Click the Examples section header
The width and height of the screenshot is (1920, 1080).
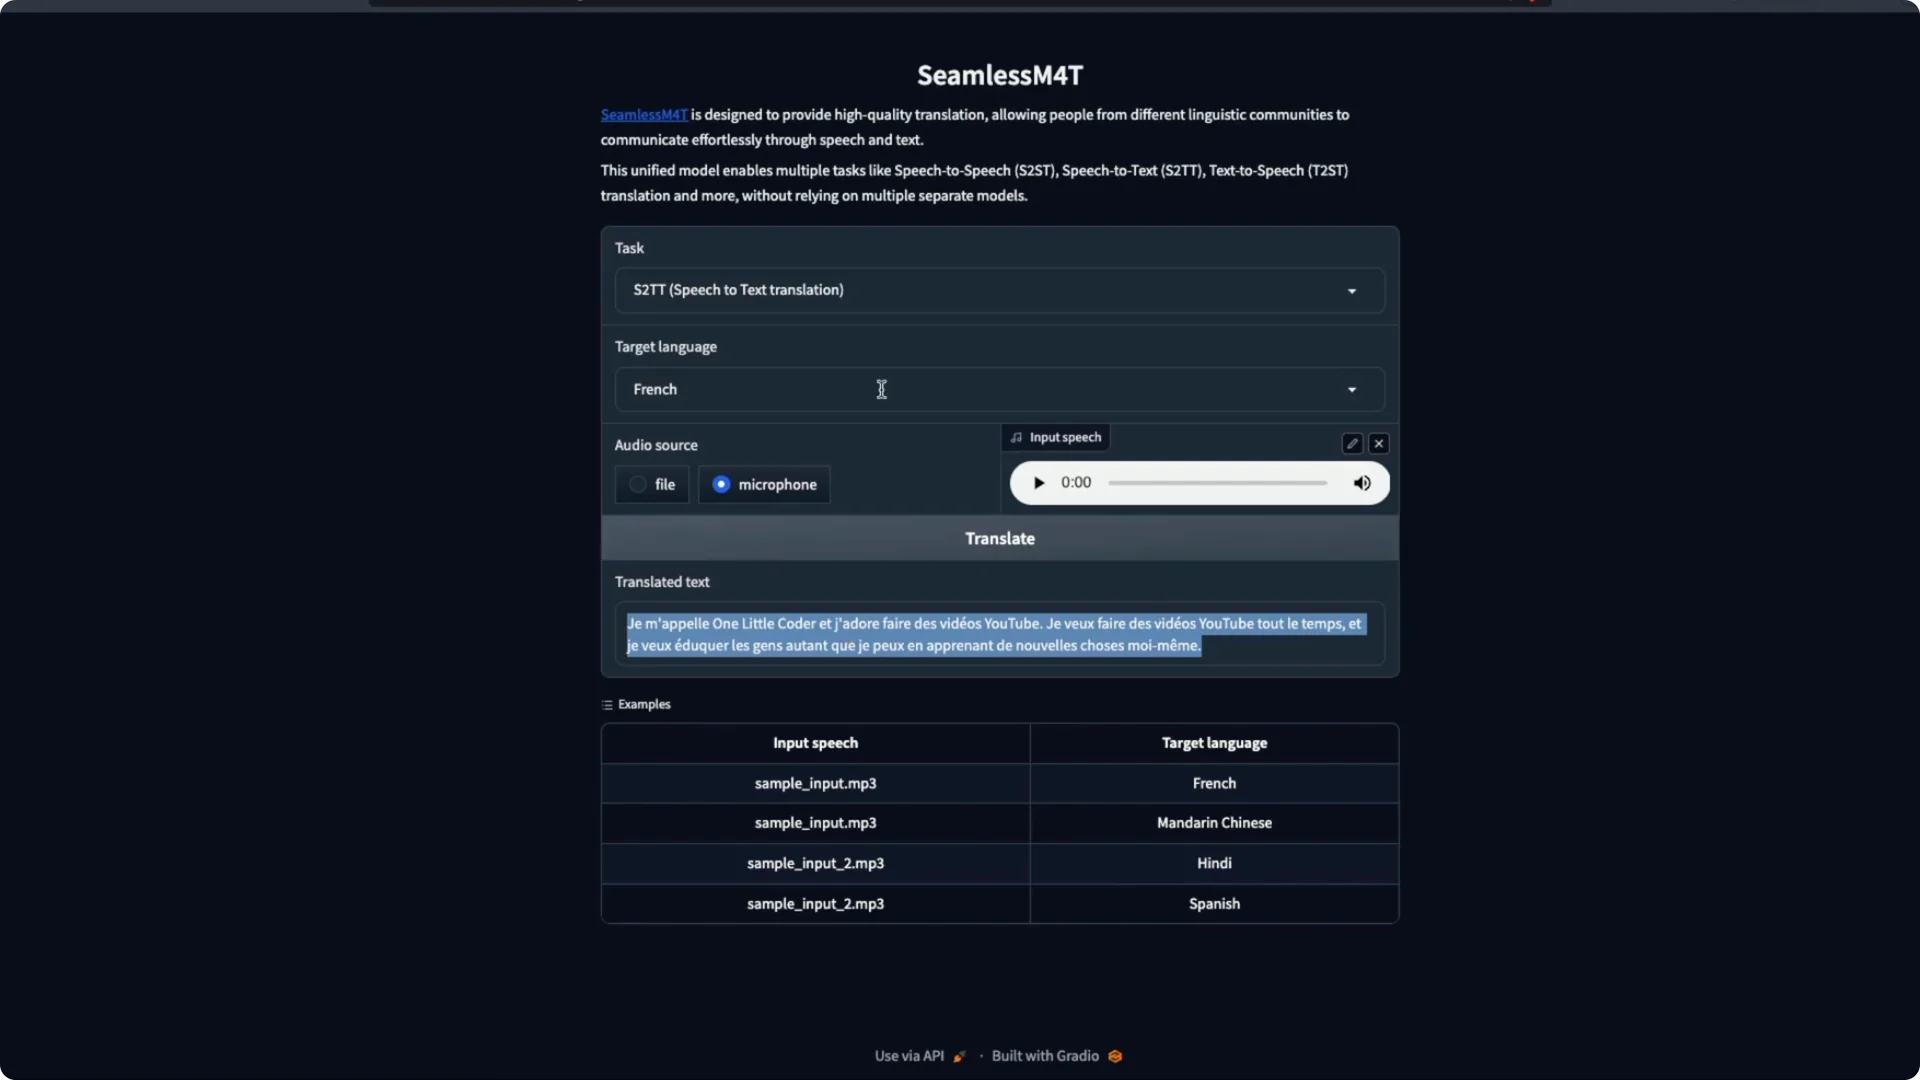point(644,704)
